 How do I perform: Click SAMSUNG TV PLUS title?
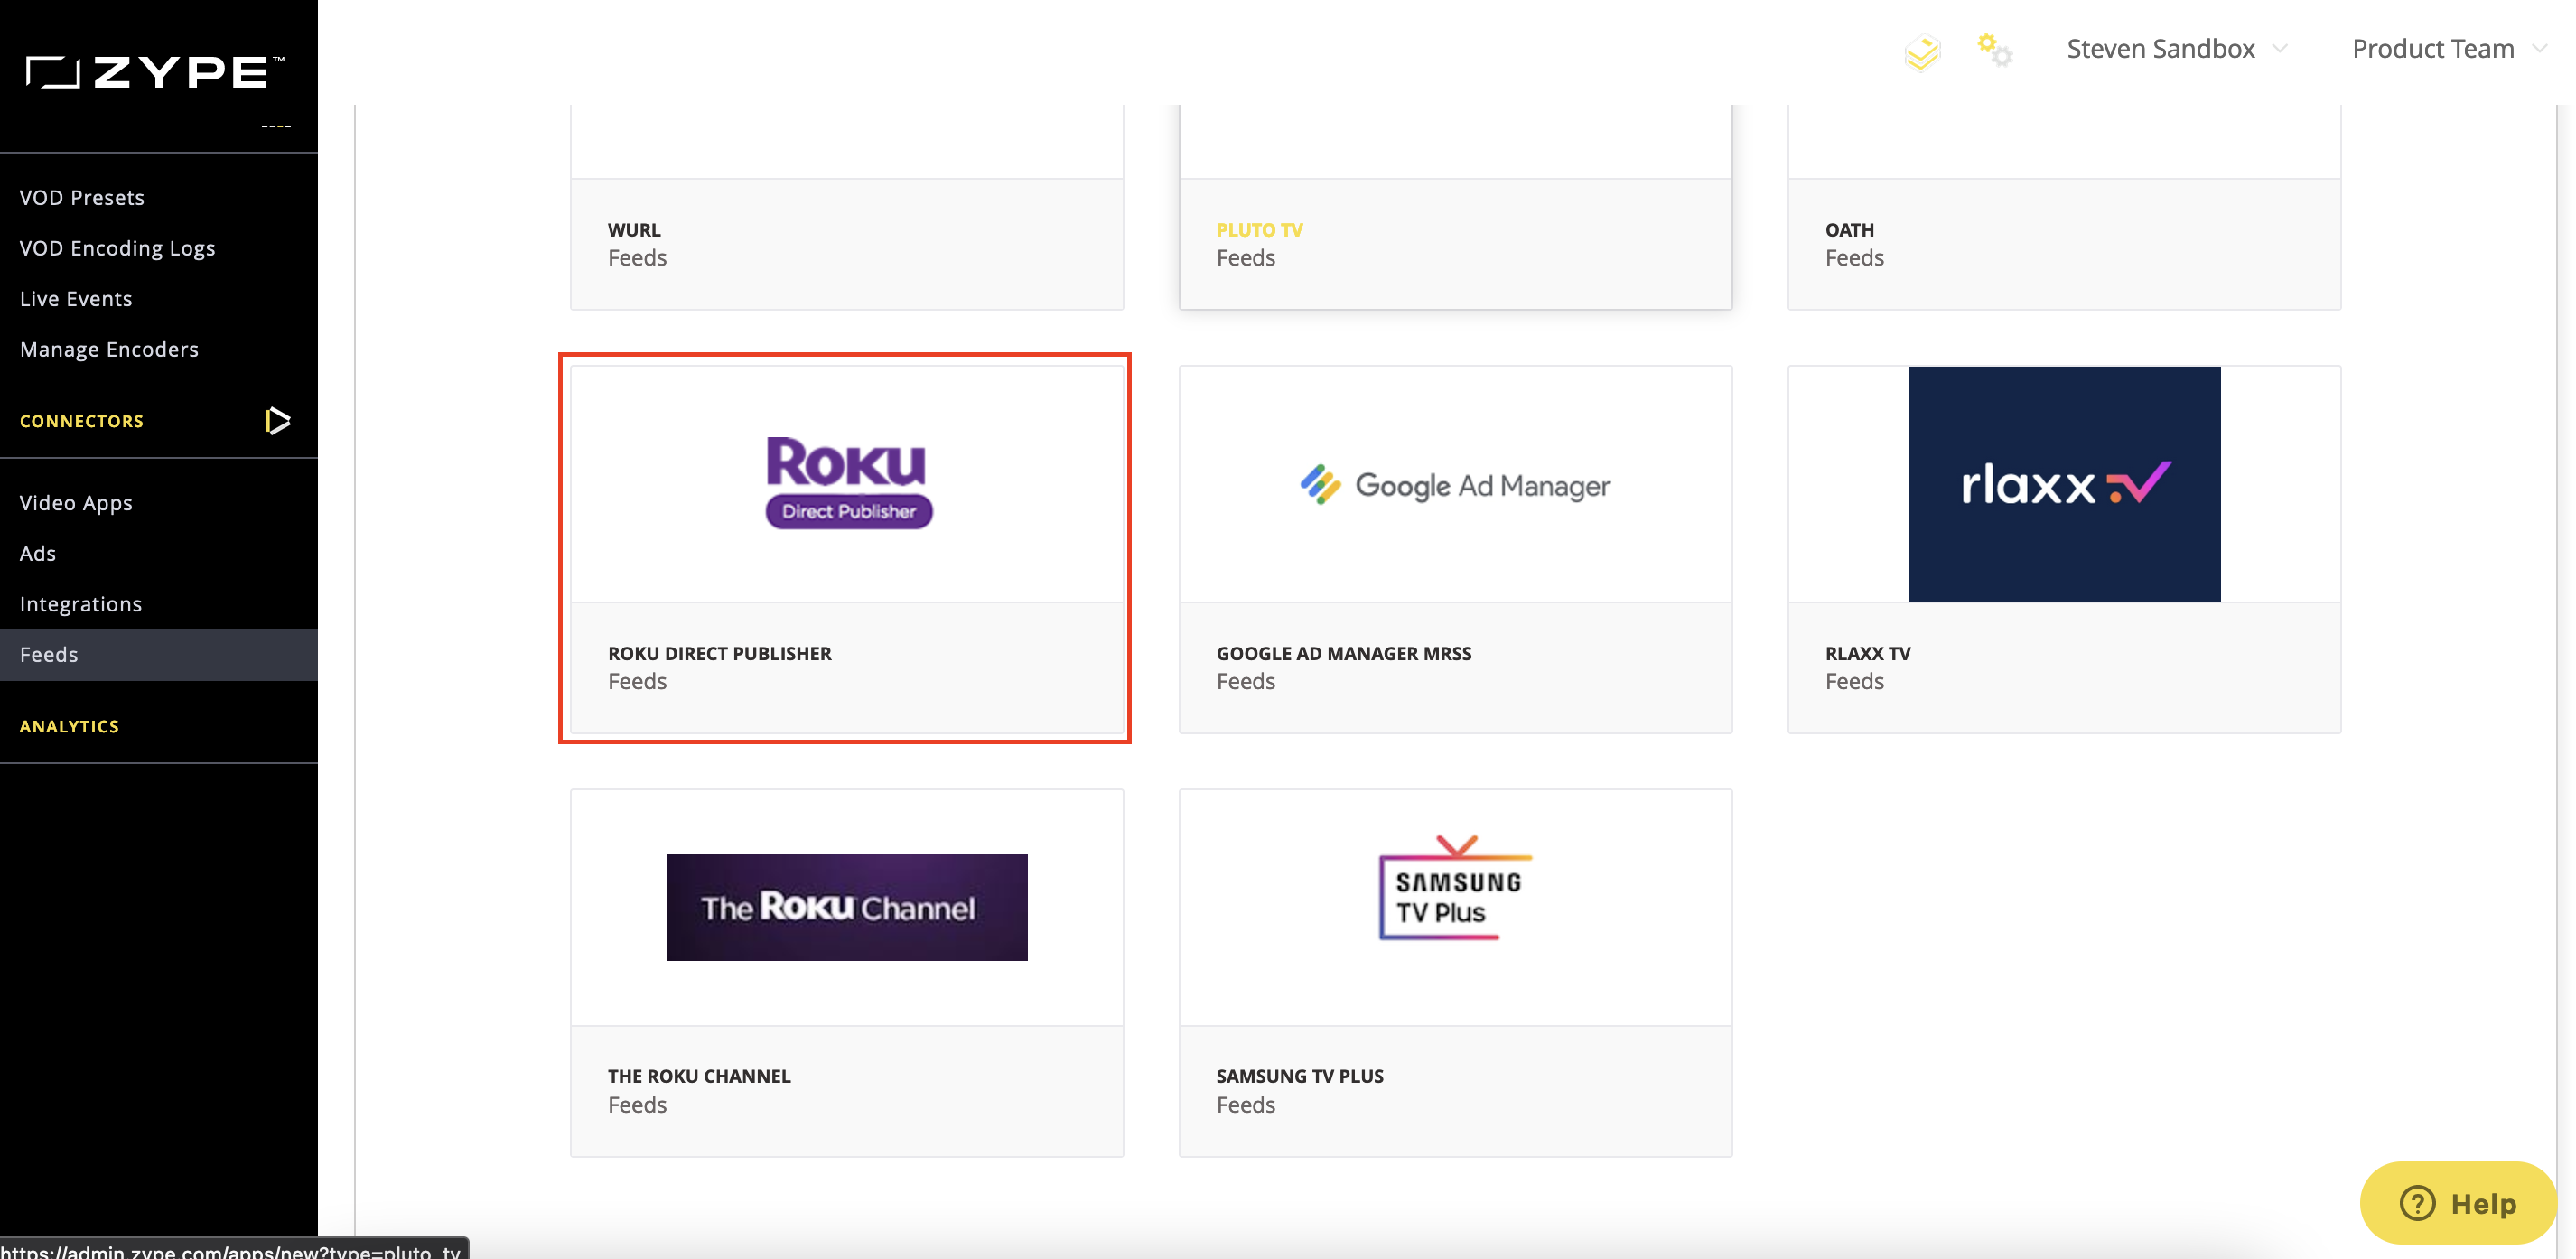point(1300,1076)
